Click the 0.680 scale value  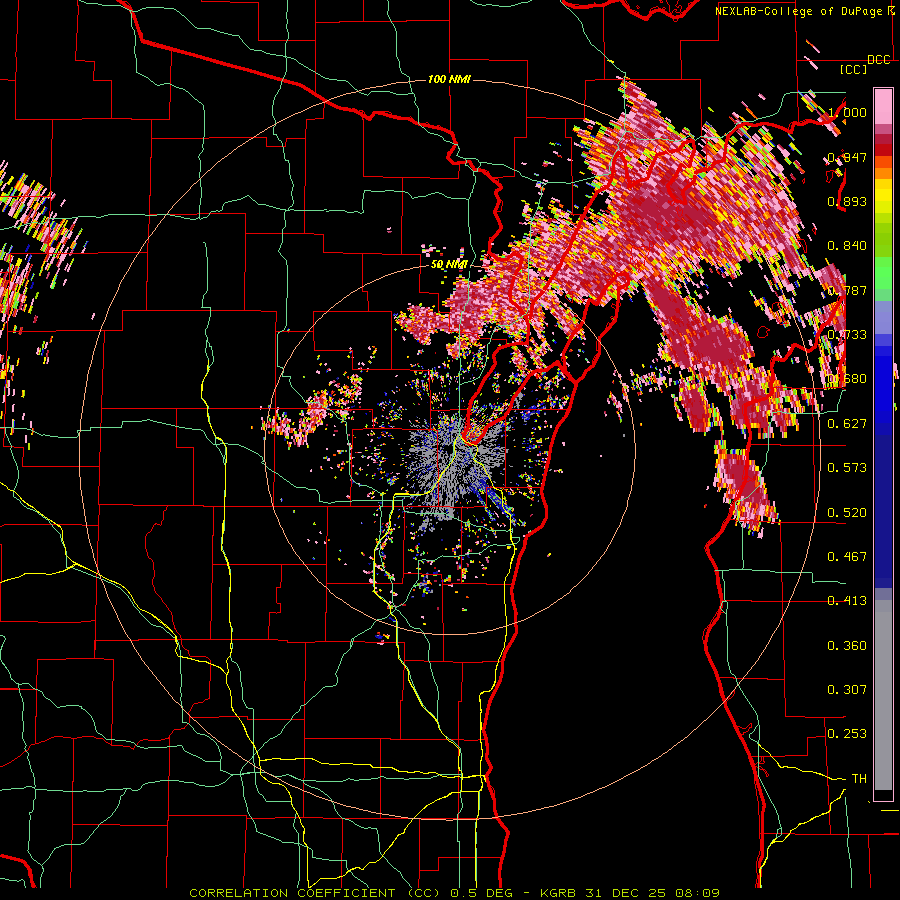847,379
